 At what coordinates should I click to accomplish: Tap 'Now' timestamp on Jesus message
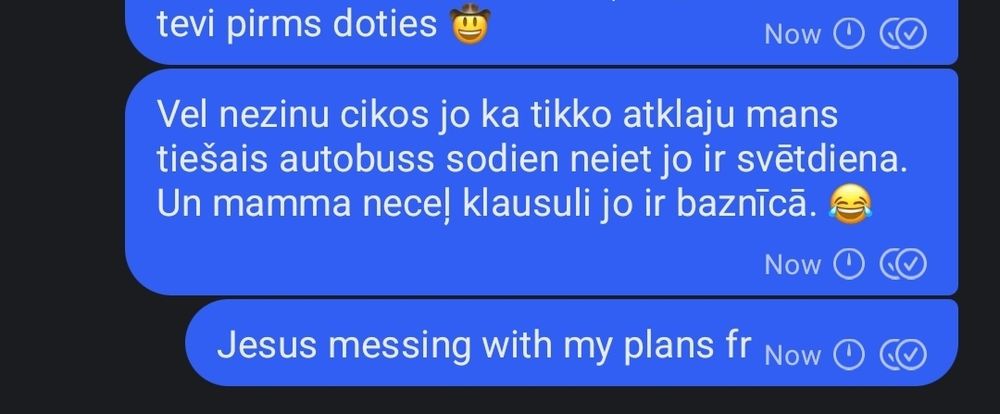[792, 355]
